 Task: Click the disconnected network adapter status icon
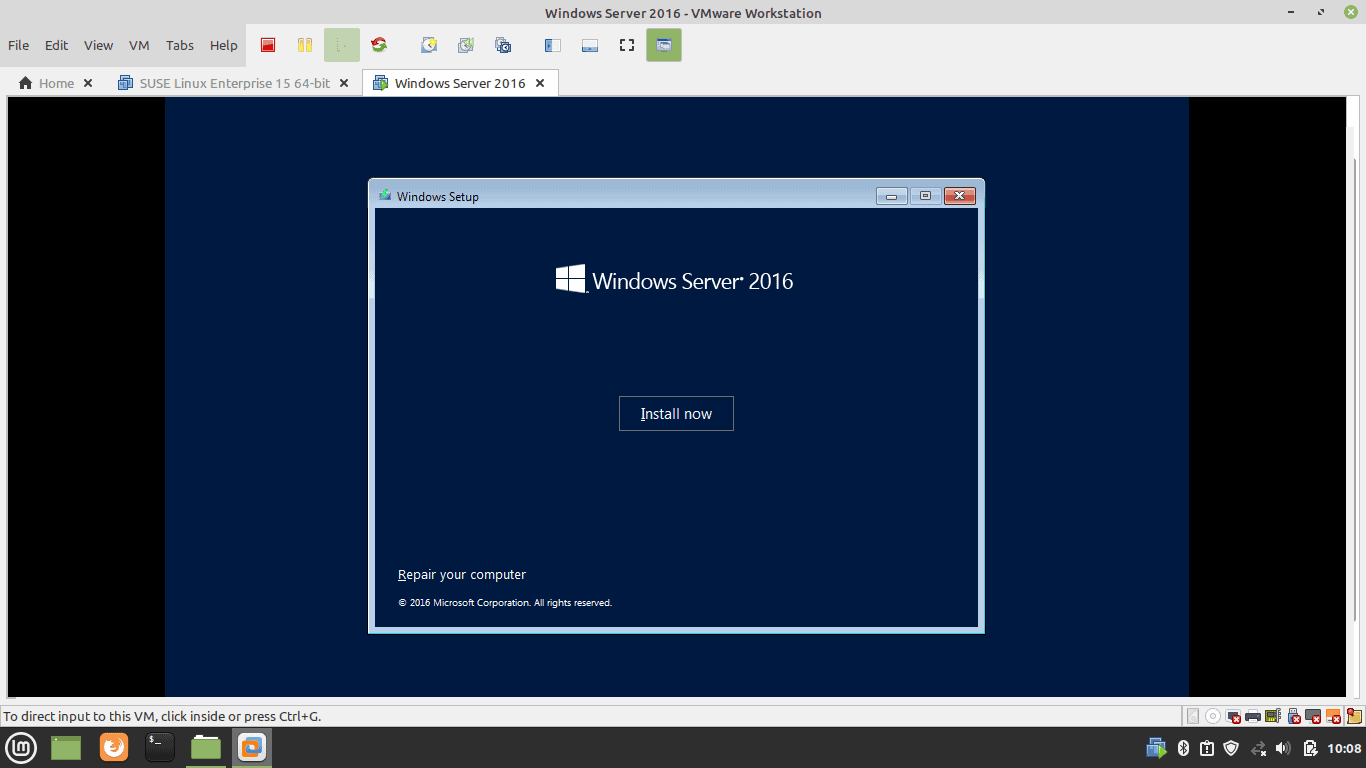1233,716
